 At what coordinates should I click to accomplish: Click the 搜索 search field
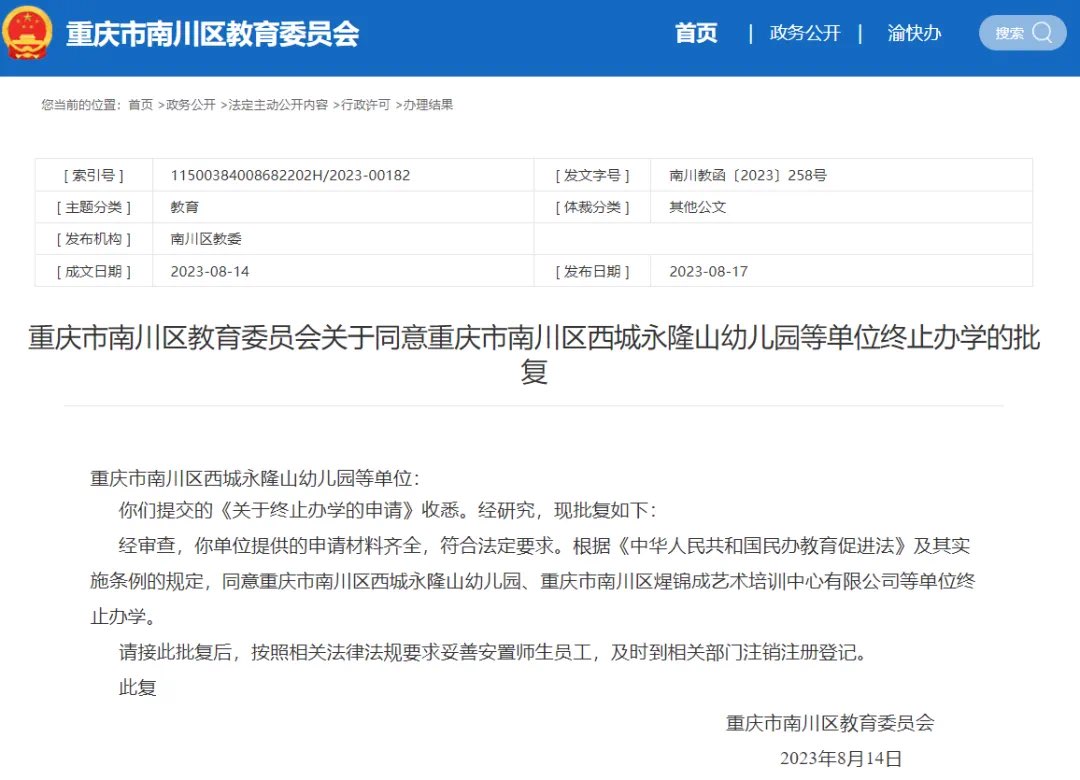coord(1022,32)
